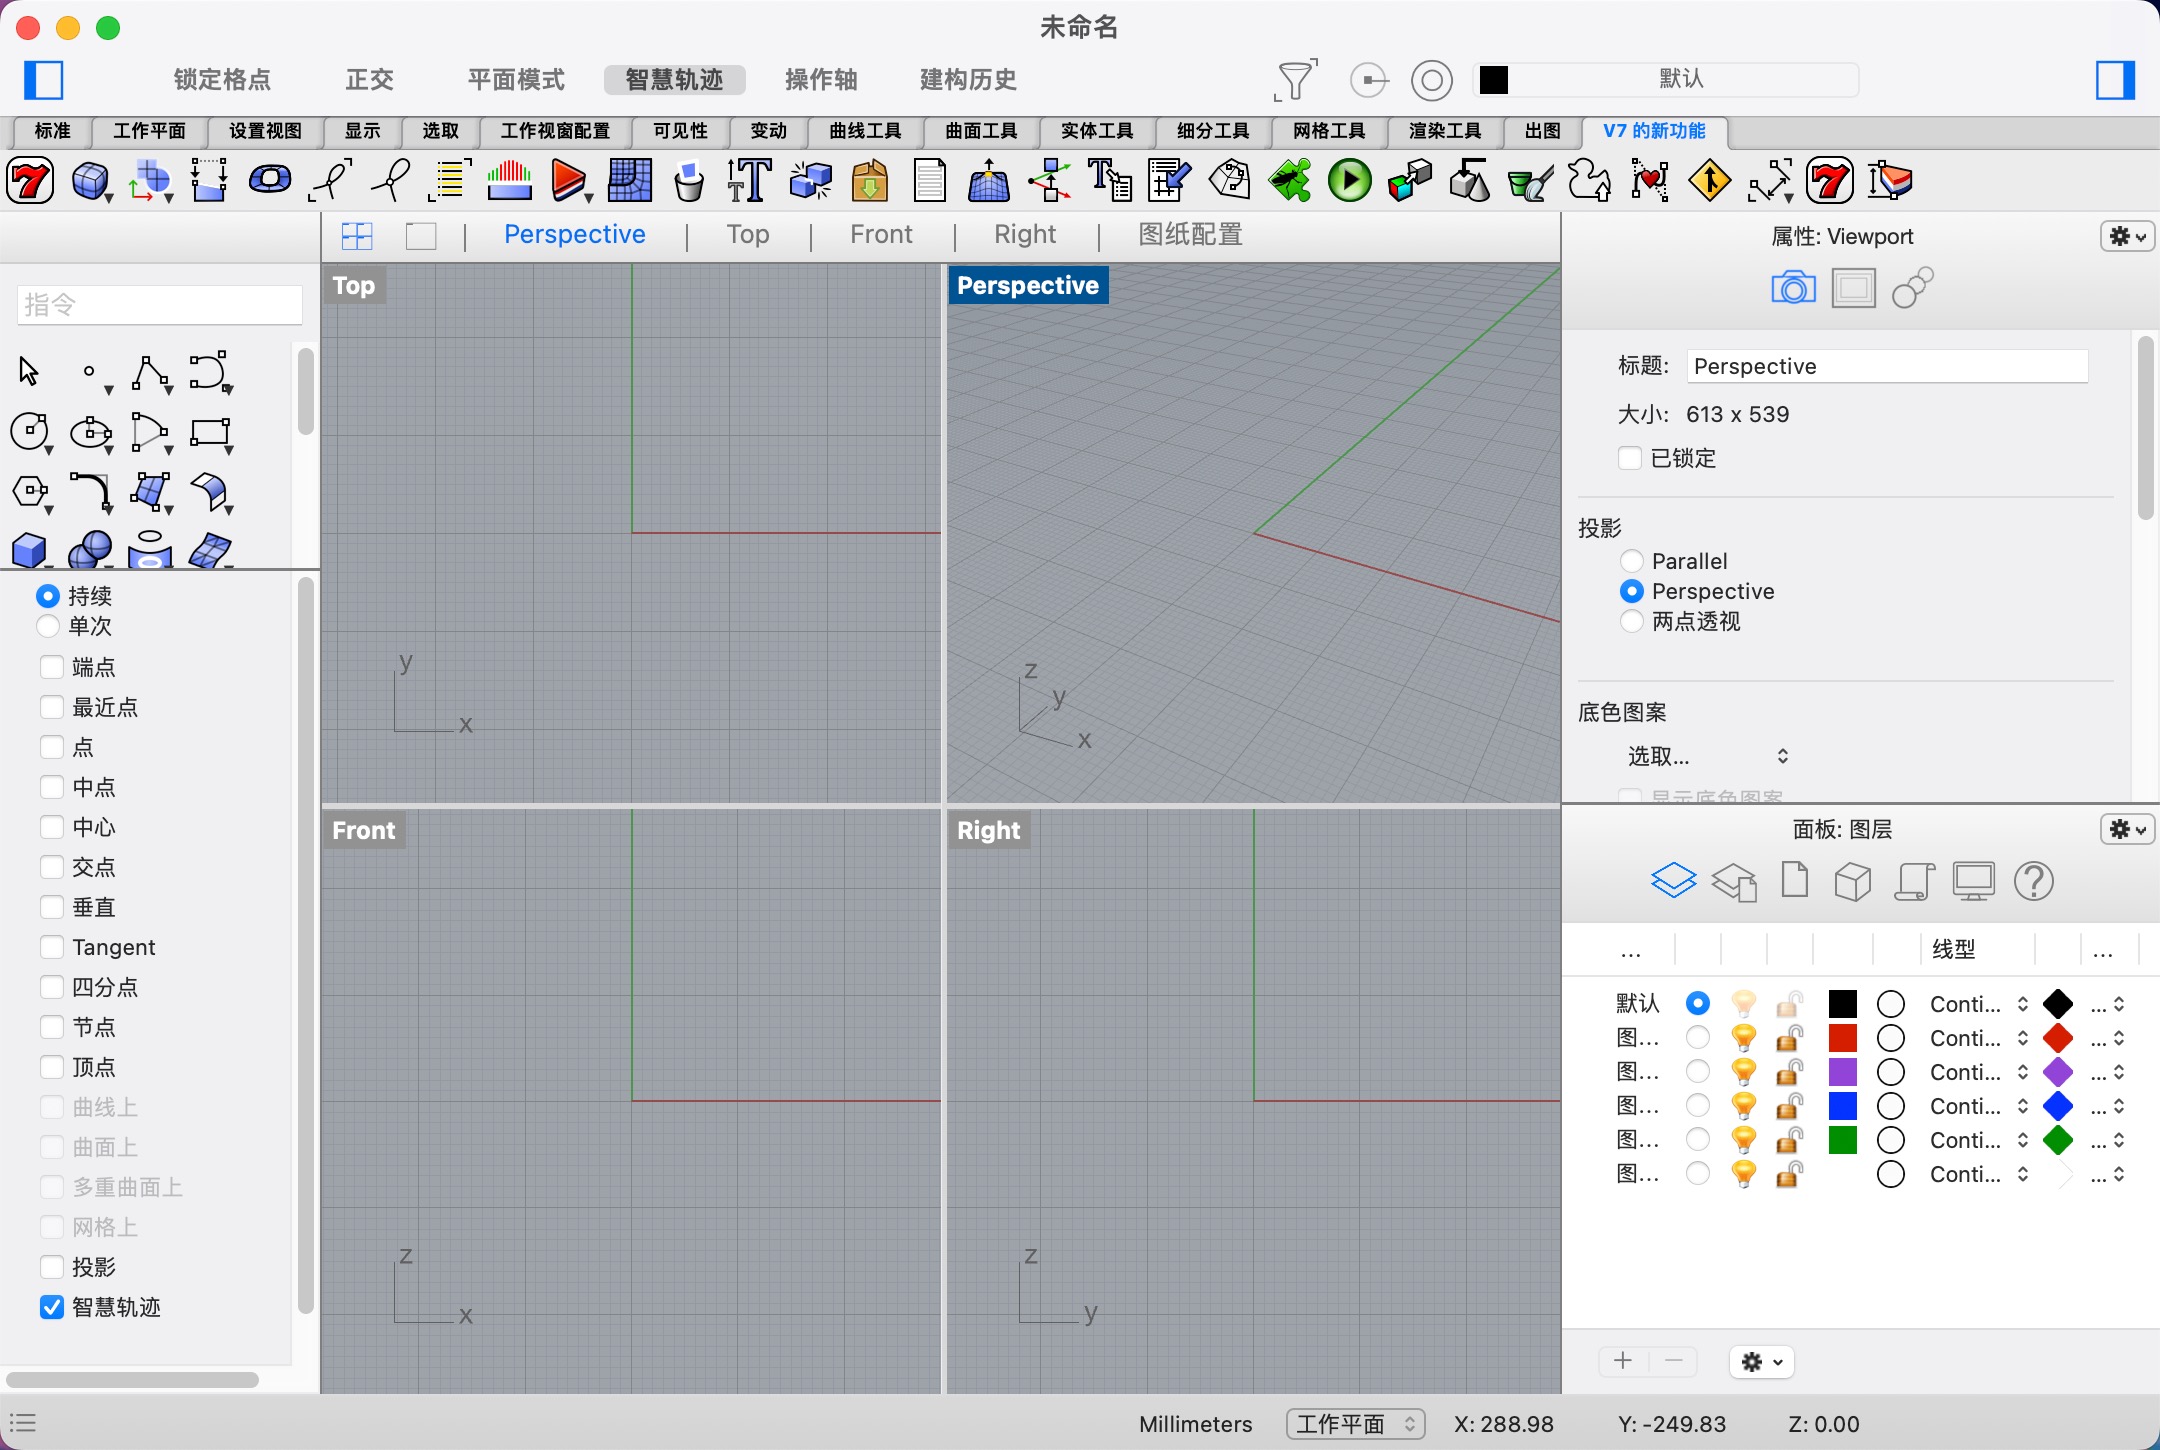Click the Transform (变动) toolbar icon

[x=765, y=129]
